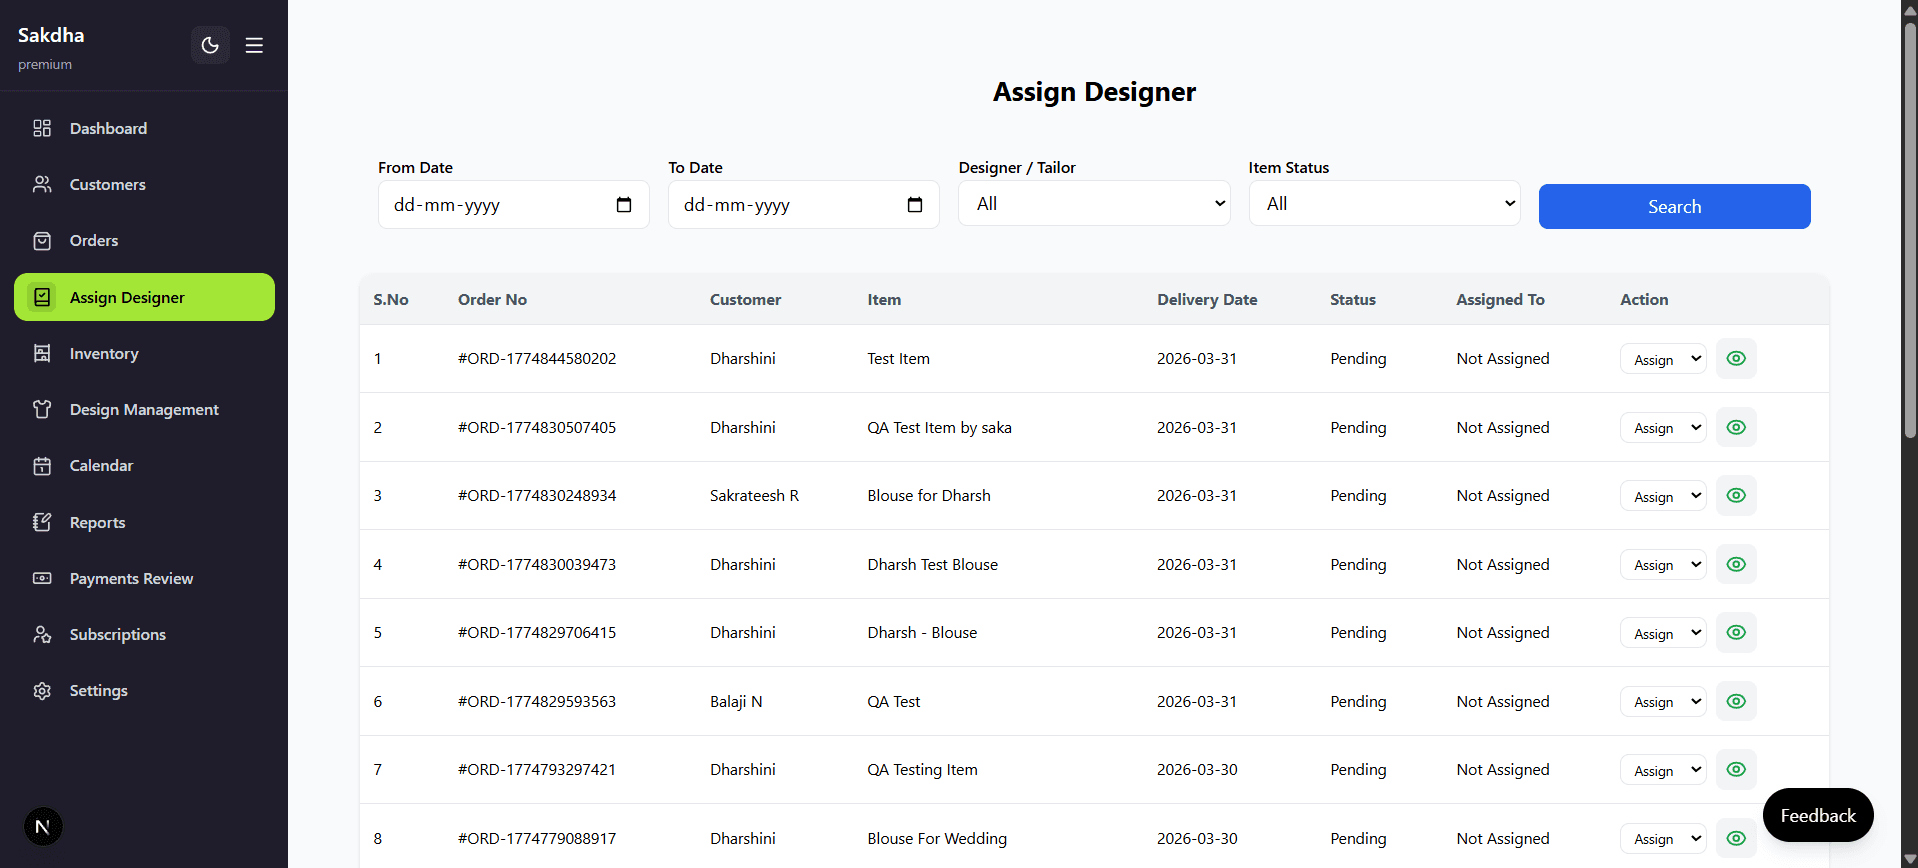The image size is (1918, 868).
Task: Open Assign dropdown for QA Test row
Action: point(1663,701)
